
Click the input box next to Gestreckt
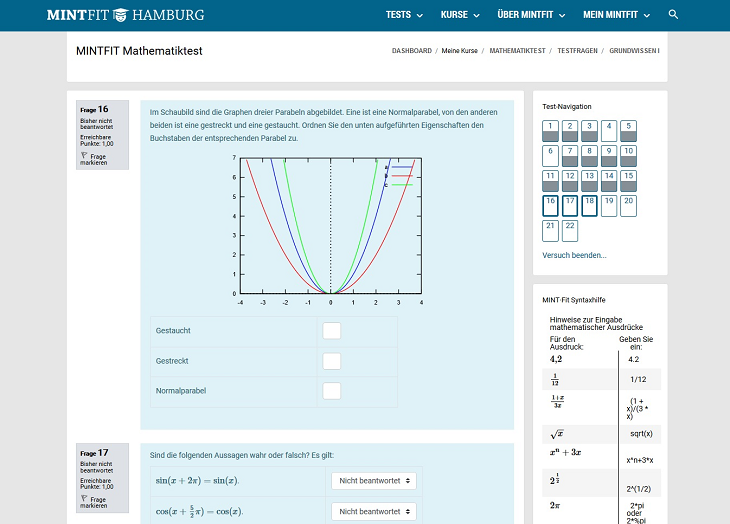[x=332, y=361]
